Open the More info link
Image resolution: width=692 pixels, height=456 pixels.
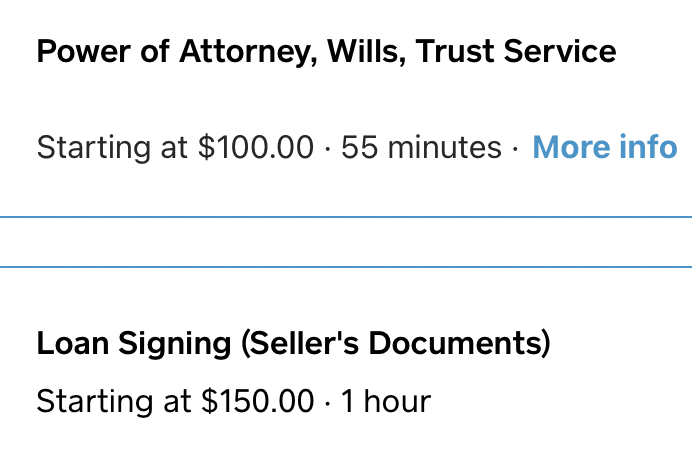click(604, 147)
